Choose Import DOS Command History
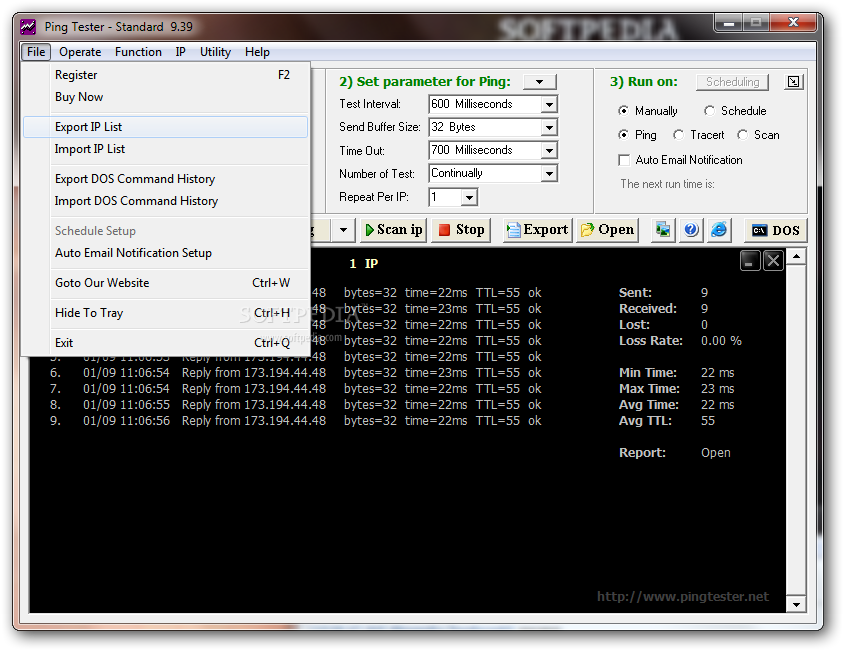844x651 pixels. point(166,201)
